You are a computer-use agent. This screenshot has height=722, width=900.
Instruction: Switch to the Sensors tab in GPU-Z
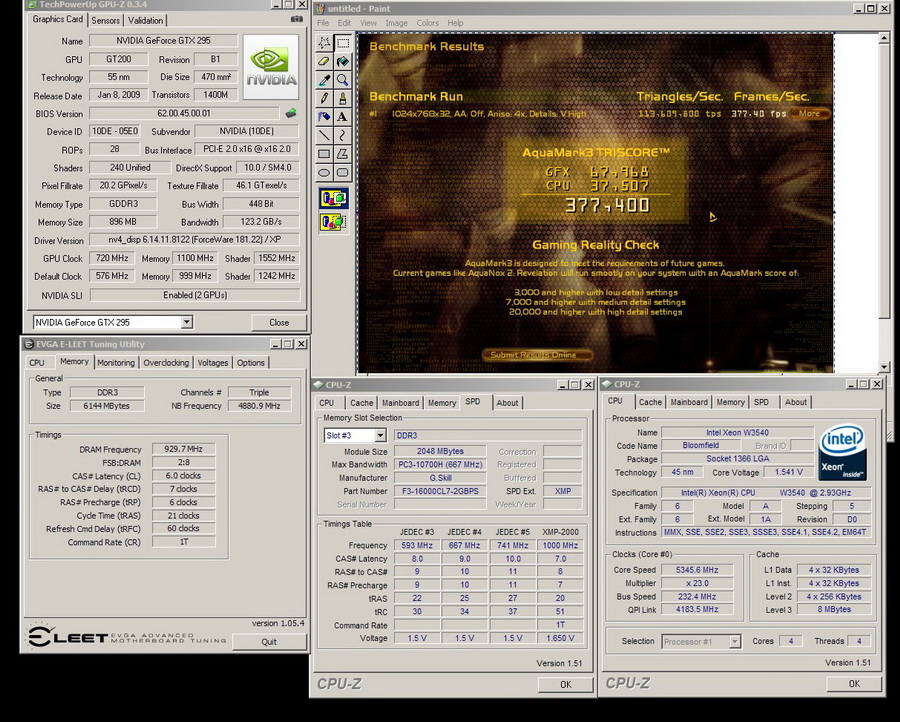pos(106,20)
